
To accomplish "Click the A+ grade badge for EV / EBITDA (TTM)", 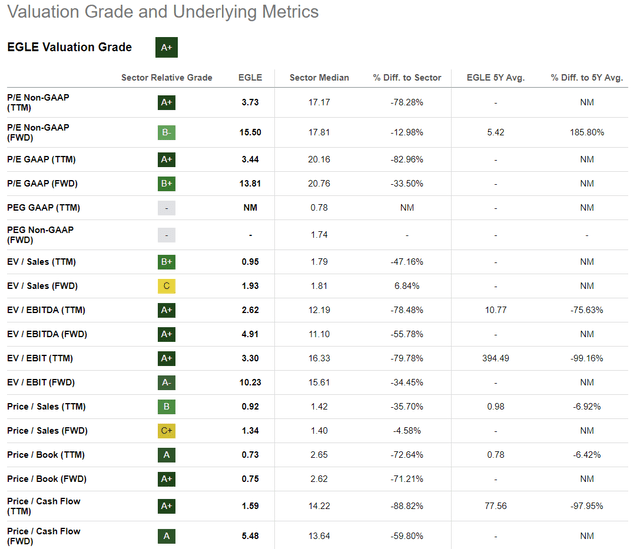I will point(166,310).
